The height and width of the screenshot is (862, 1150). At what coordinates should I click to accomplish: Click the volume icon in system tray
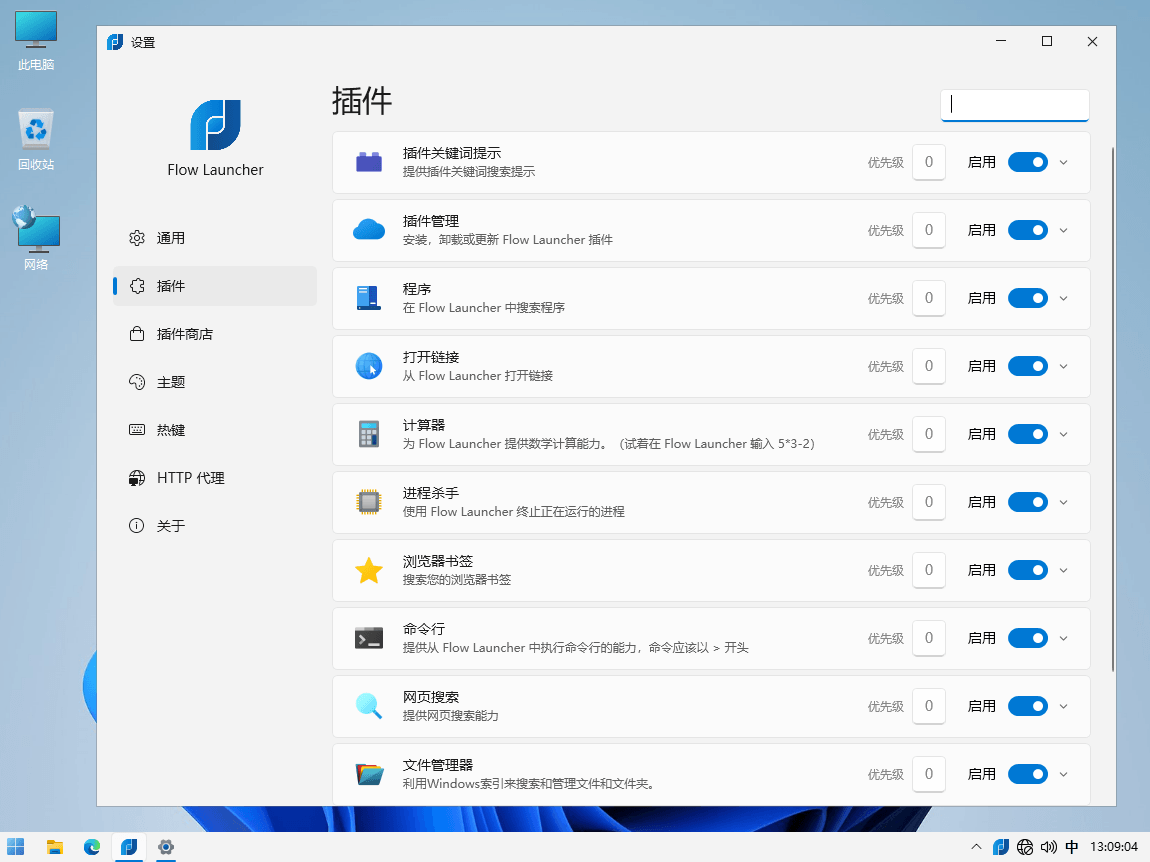click(1049, 847)
